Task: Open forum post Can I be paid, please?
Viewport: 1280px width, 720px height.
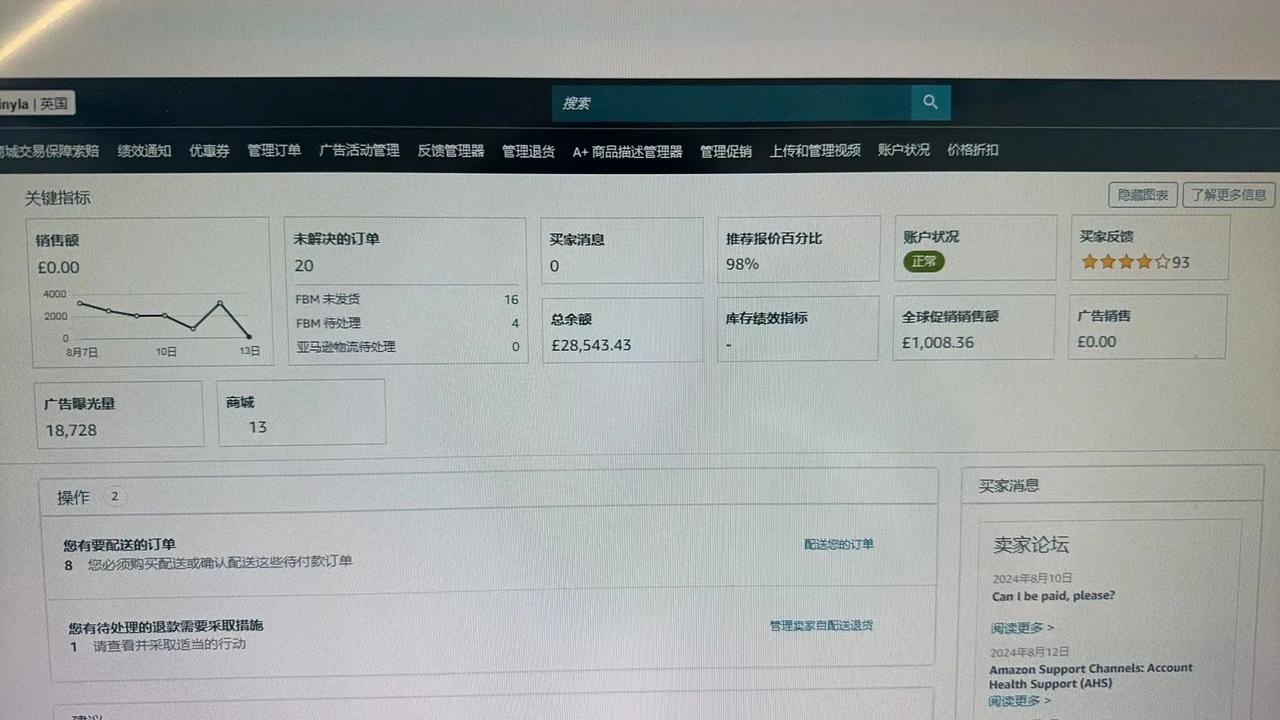Action: point(1053,596)
